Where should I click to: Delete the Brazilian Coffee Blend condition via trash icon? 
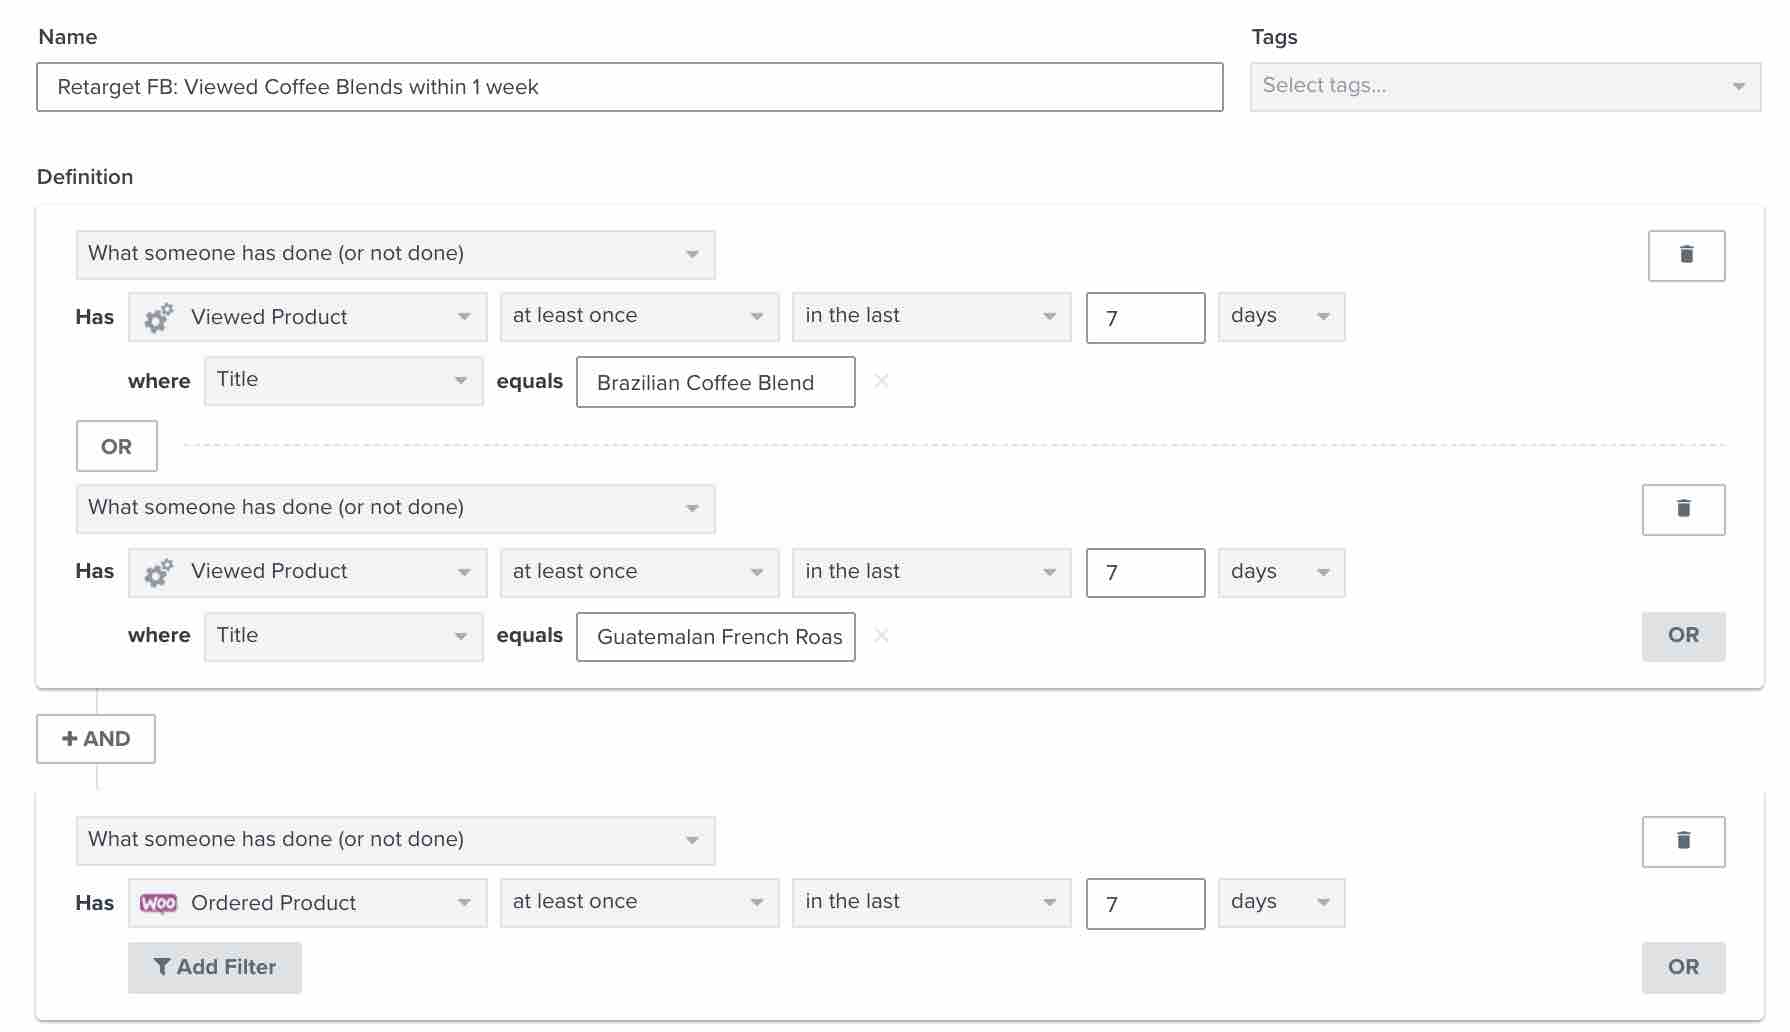click(1687, 255)
